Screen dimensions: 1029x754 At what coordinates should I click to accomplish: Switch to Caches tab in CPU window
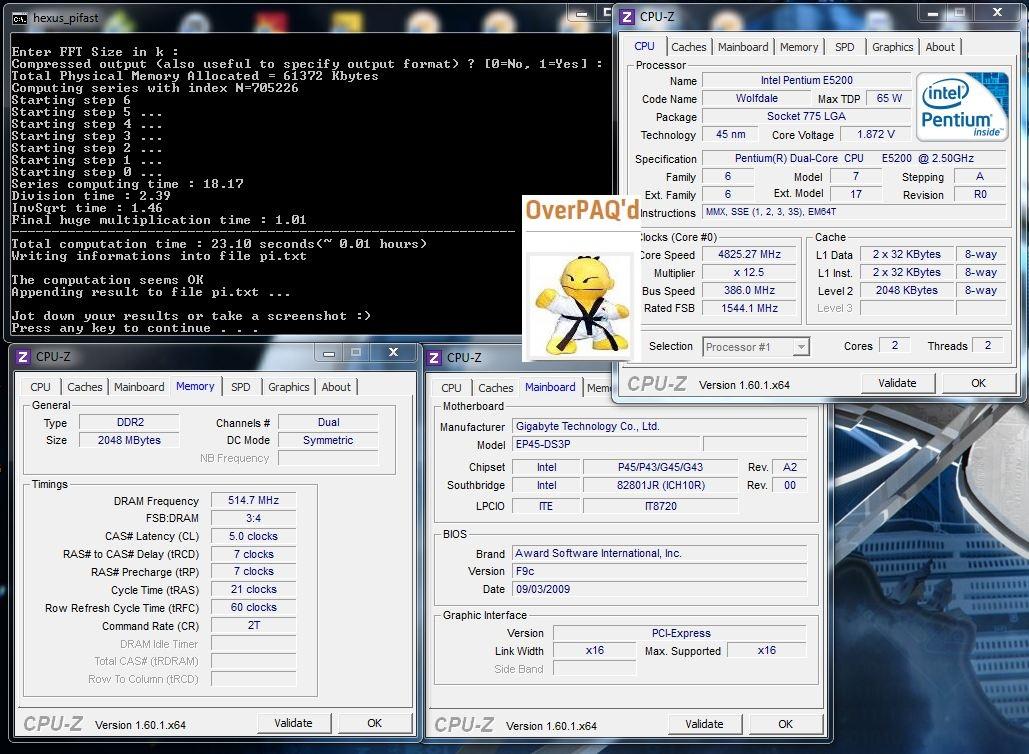pos(688,47)
